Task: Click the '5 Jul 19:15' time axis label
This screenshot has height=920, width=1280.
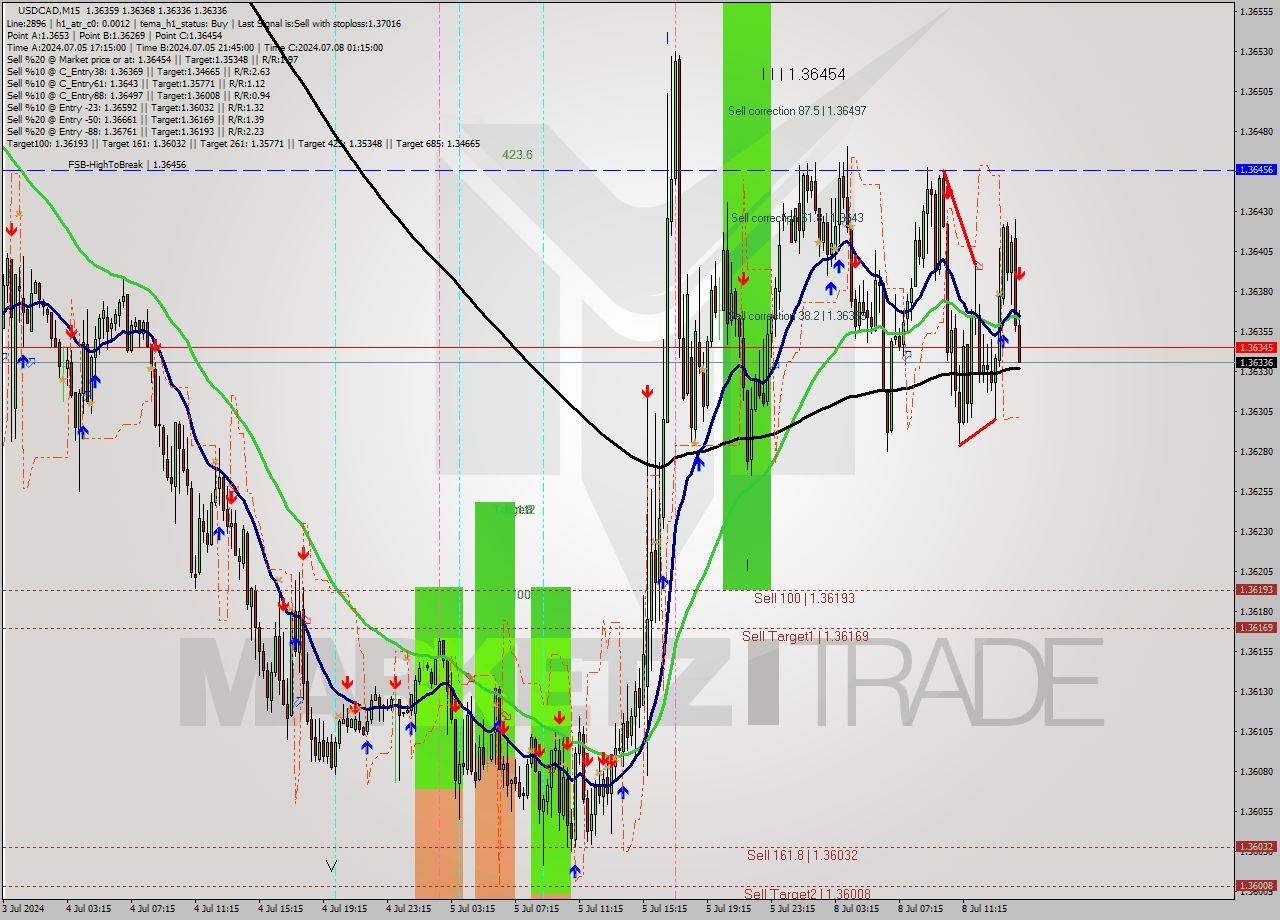Action: click(x=729, y=910)
